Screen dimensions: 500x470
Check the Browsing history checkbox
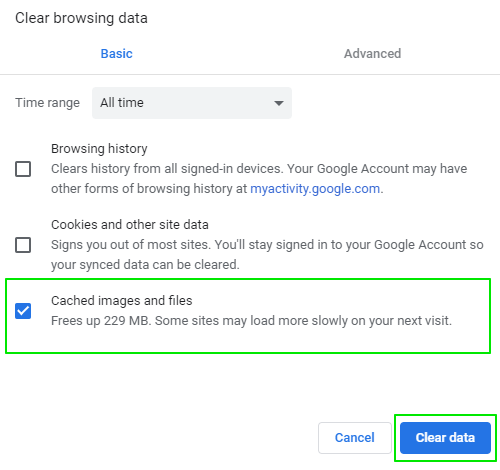coord(23,169)
